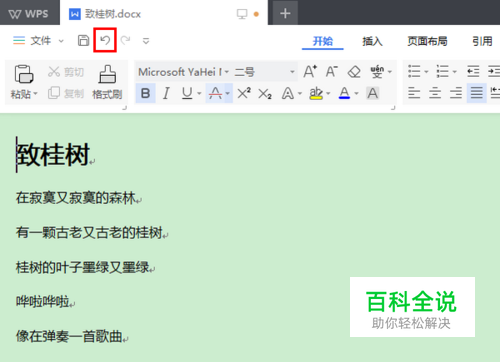The height and width of the screenshot is (362, 500).
Task: Expand the 粘贴 dropdown arrow
Action: coord(35,94)
